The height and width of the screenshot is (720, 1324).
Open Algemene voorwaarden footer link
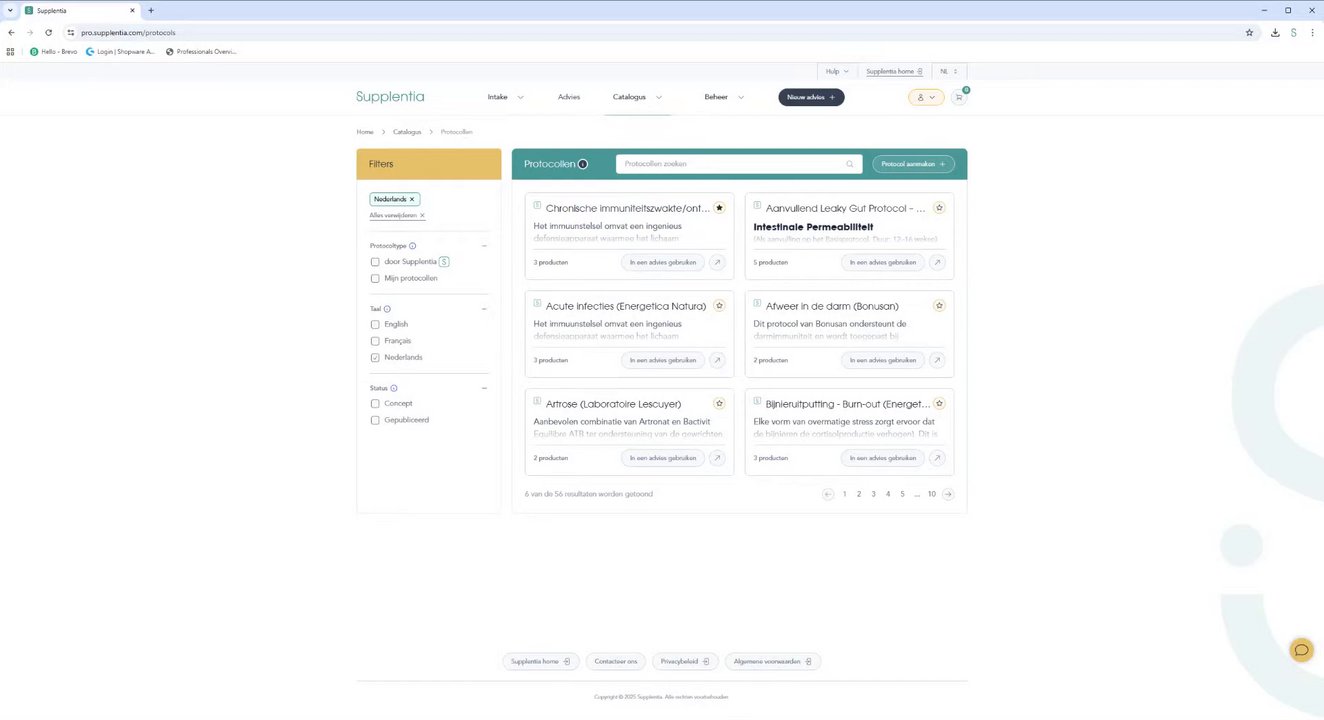[772, 661]
